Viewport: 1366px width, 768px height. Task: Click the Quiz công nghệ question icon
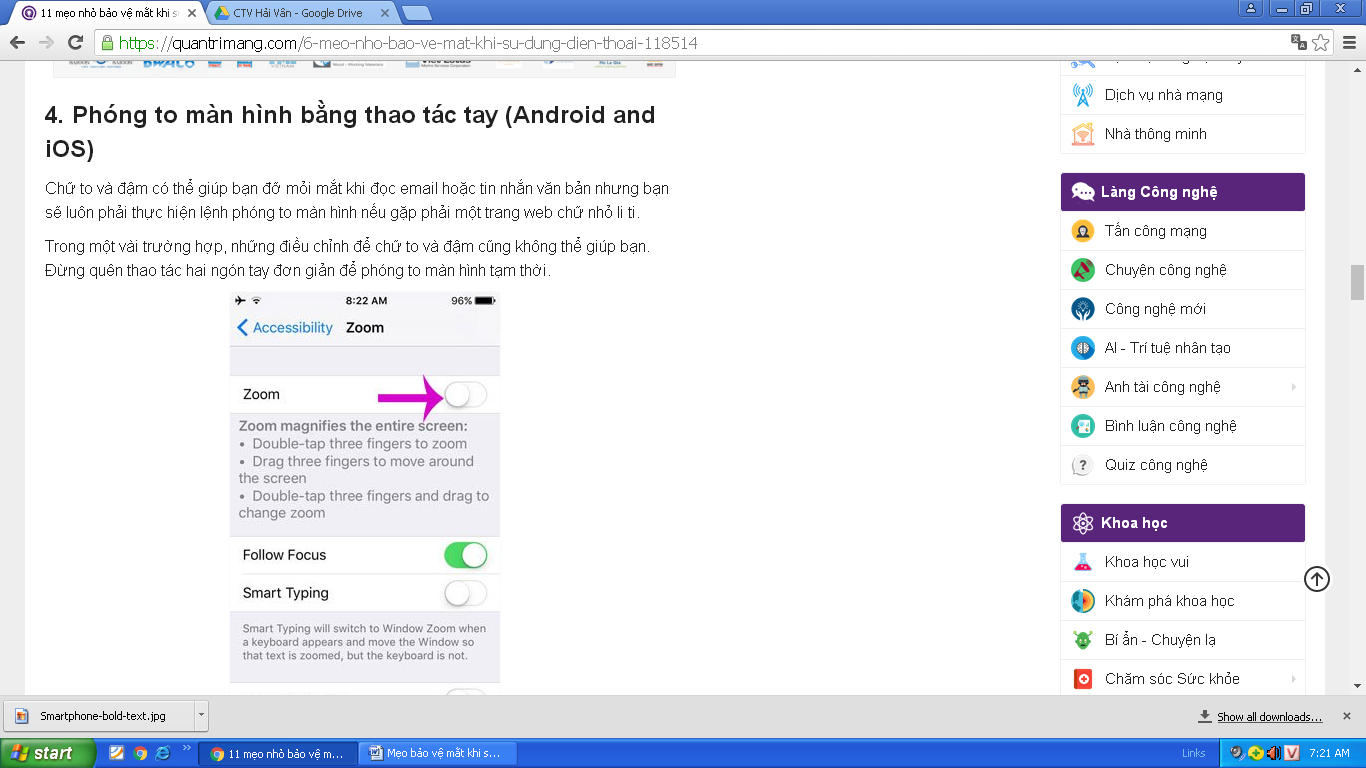[x=1082, y=465]
